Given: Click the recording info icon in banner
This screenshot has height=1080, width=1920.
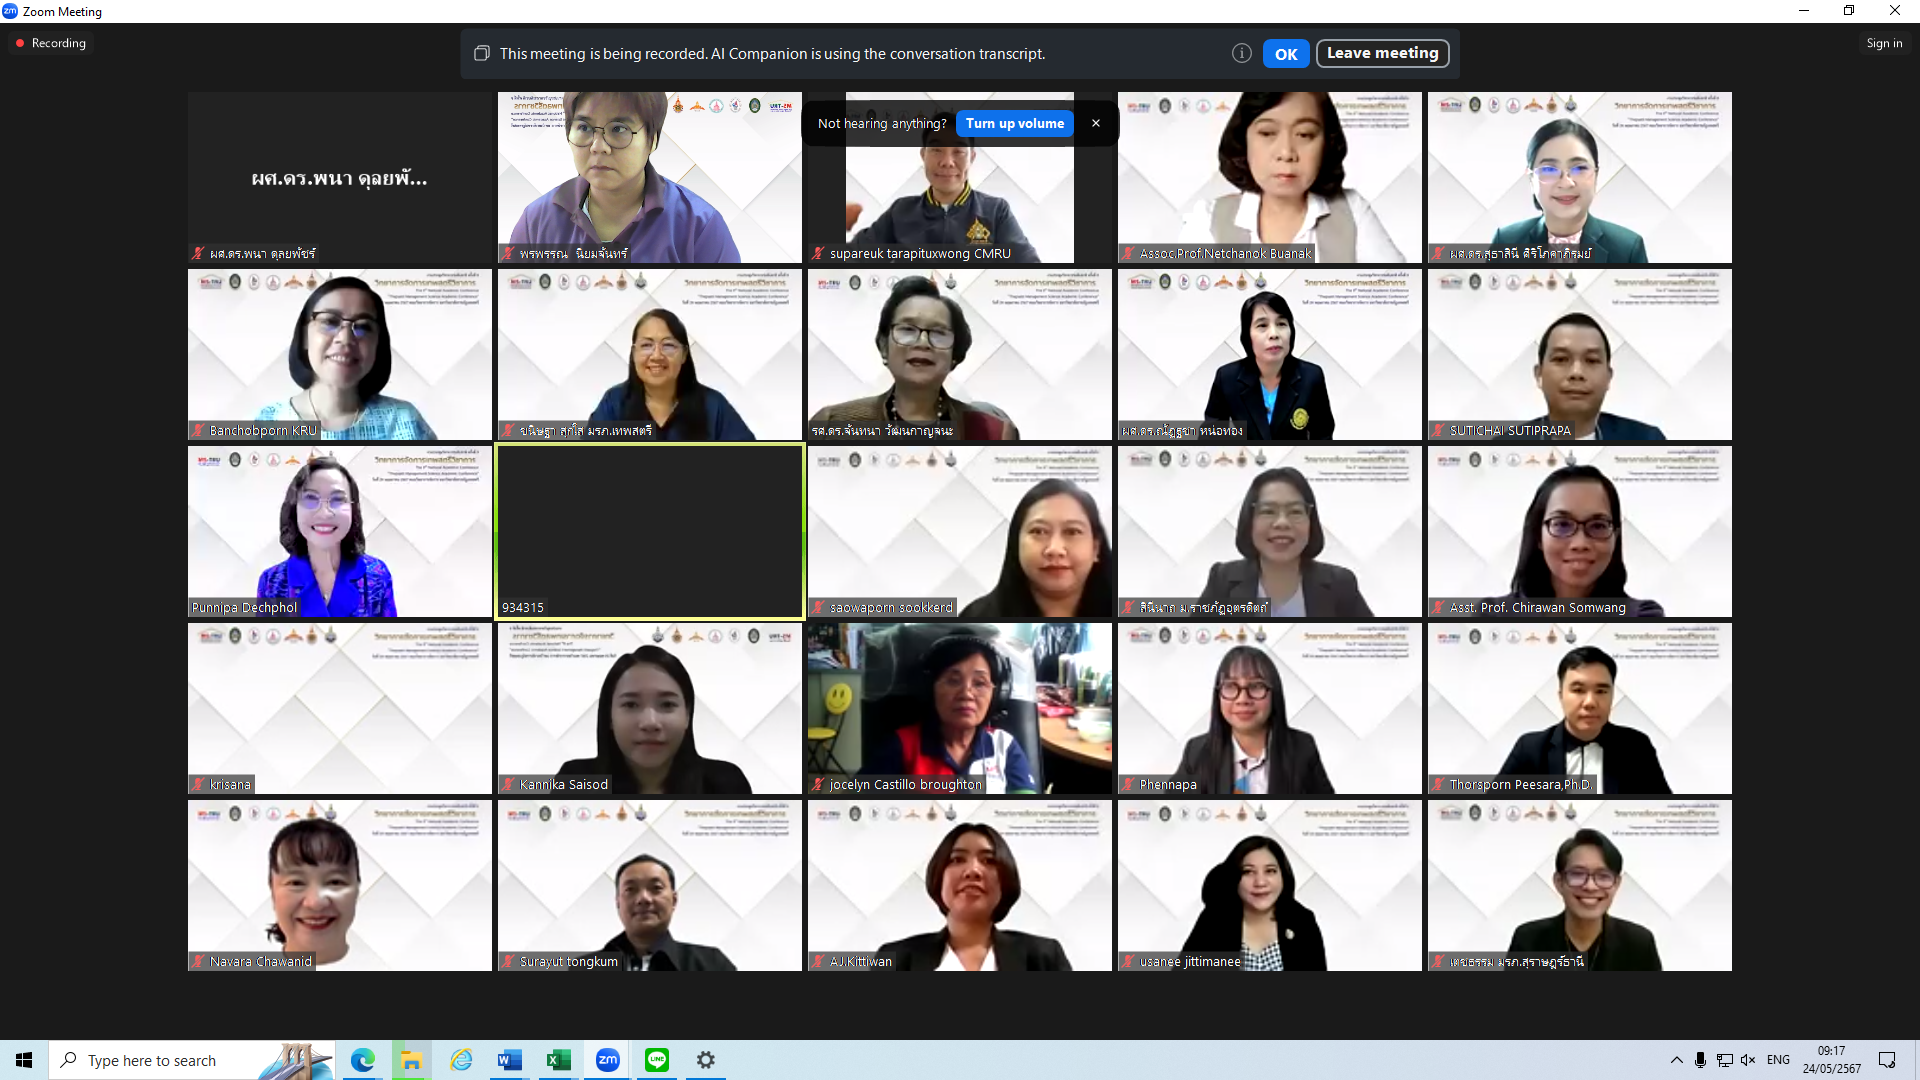Looking at the screenshot, I should pos(1241,54).
